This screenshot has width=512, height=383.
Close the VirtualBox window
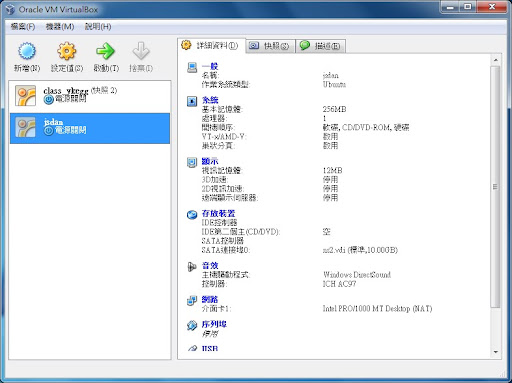492,7
